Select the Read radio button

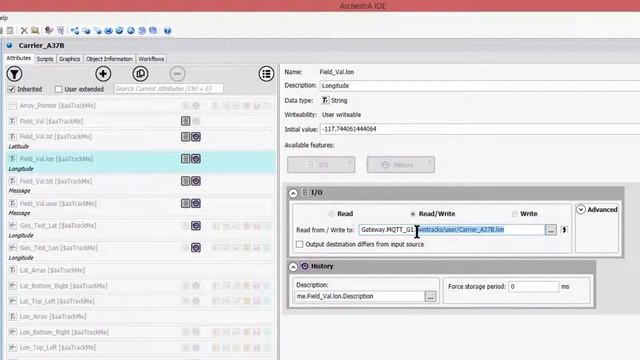pos(331,214)
